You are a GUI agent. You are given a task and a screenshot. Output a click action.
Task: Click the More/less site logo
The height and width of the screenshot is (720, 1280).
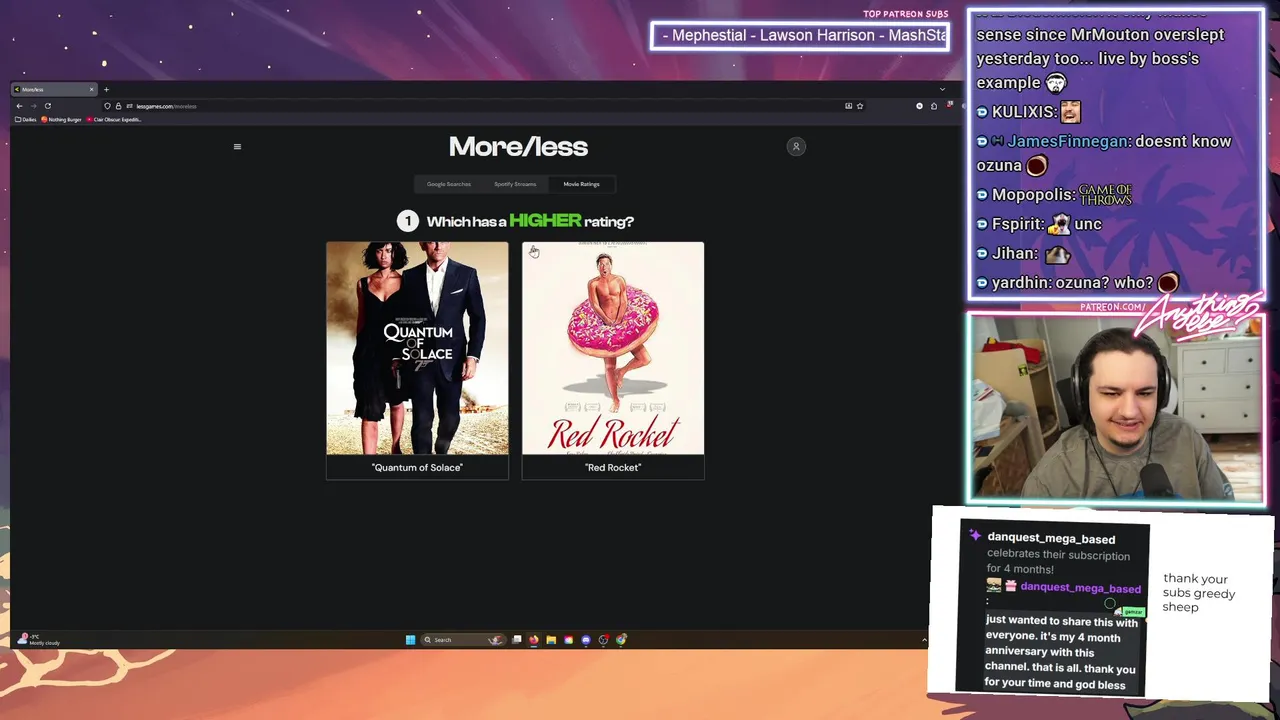pos(518,147)
